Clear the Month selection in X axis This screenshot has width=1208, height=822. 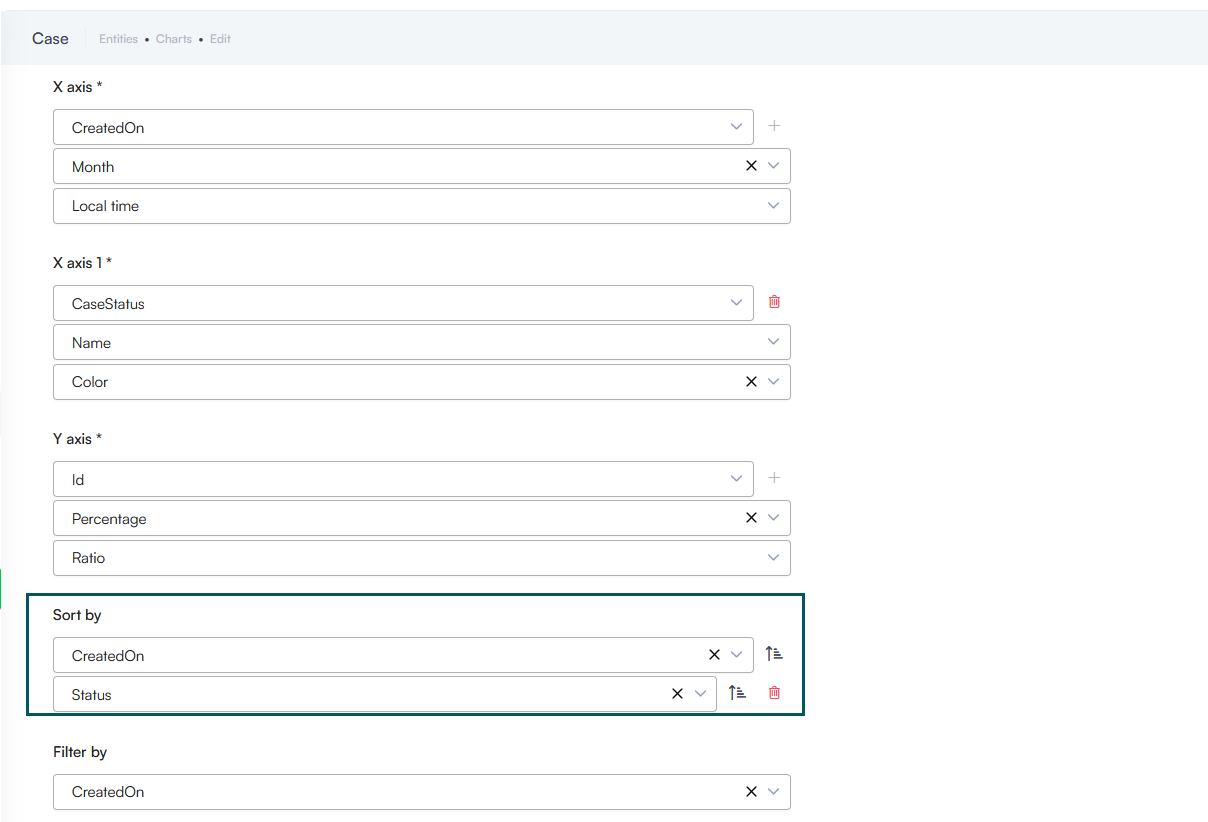pyautogui.click(x=751, y=166)
